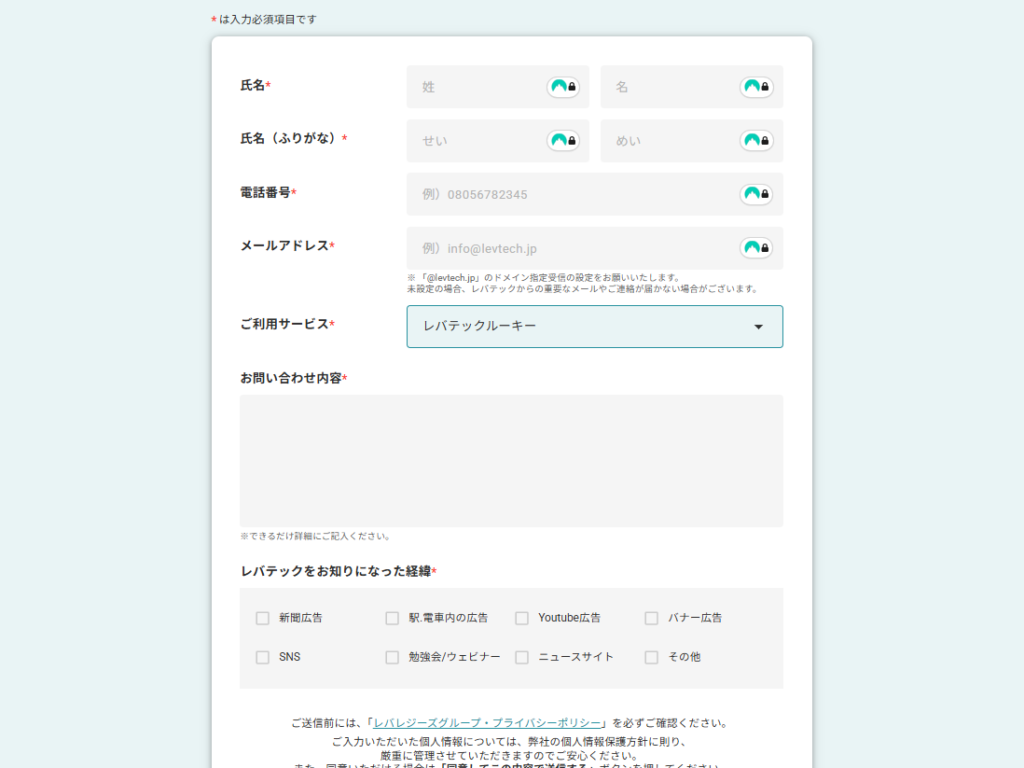Check the 新聞広告 checkbox
1024x768 pixels.
263,618
